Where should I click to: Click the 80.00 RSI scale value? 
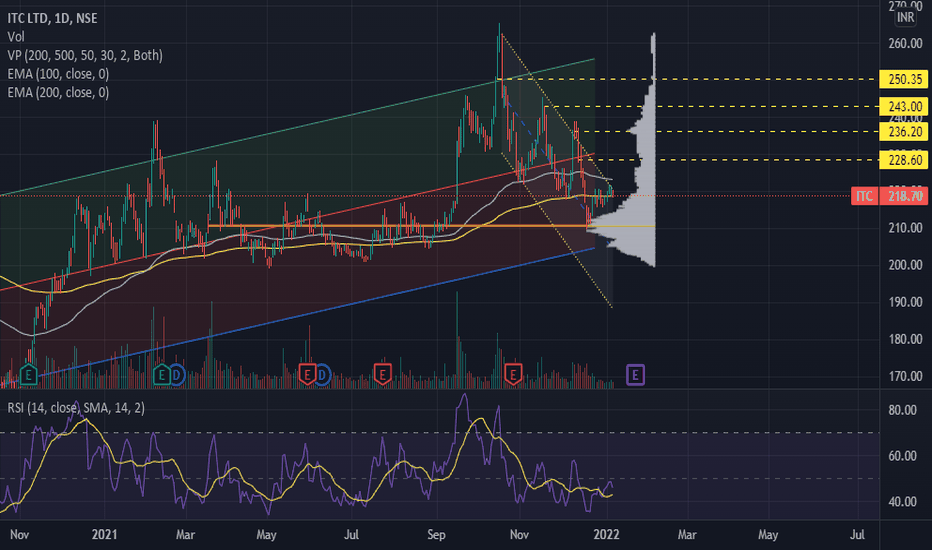902,410
